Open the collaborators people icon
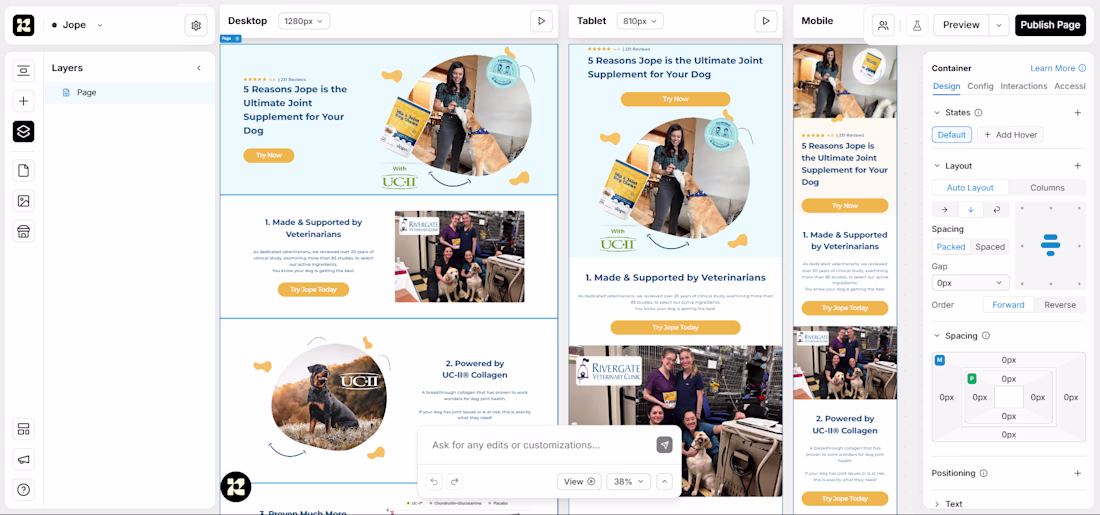This screenshot has height=515, width=1100. (x=883, y=25)
